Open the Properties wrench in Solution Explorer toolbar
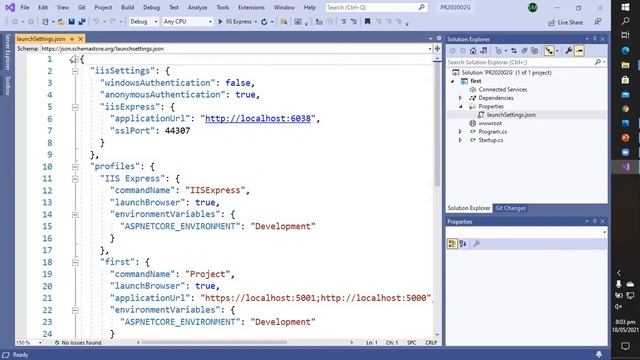640x360 pixels. [x=569, y=51]
